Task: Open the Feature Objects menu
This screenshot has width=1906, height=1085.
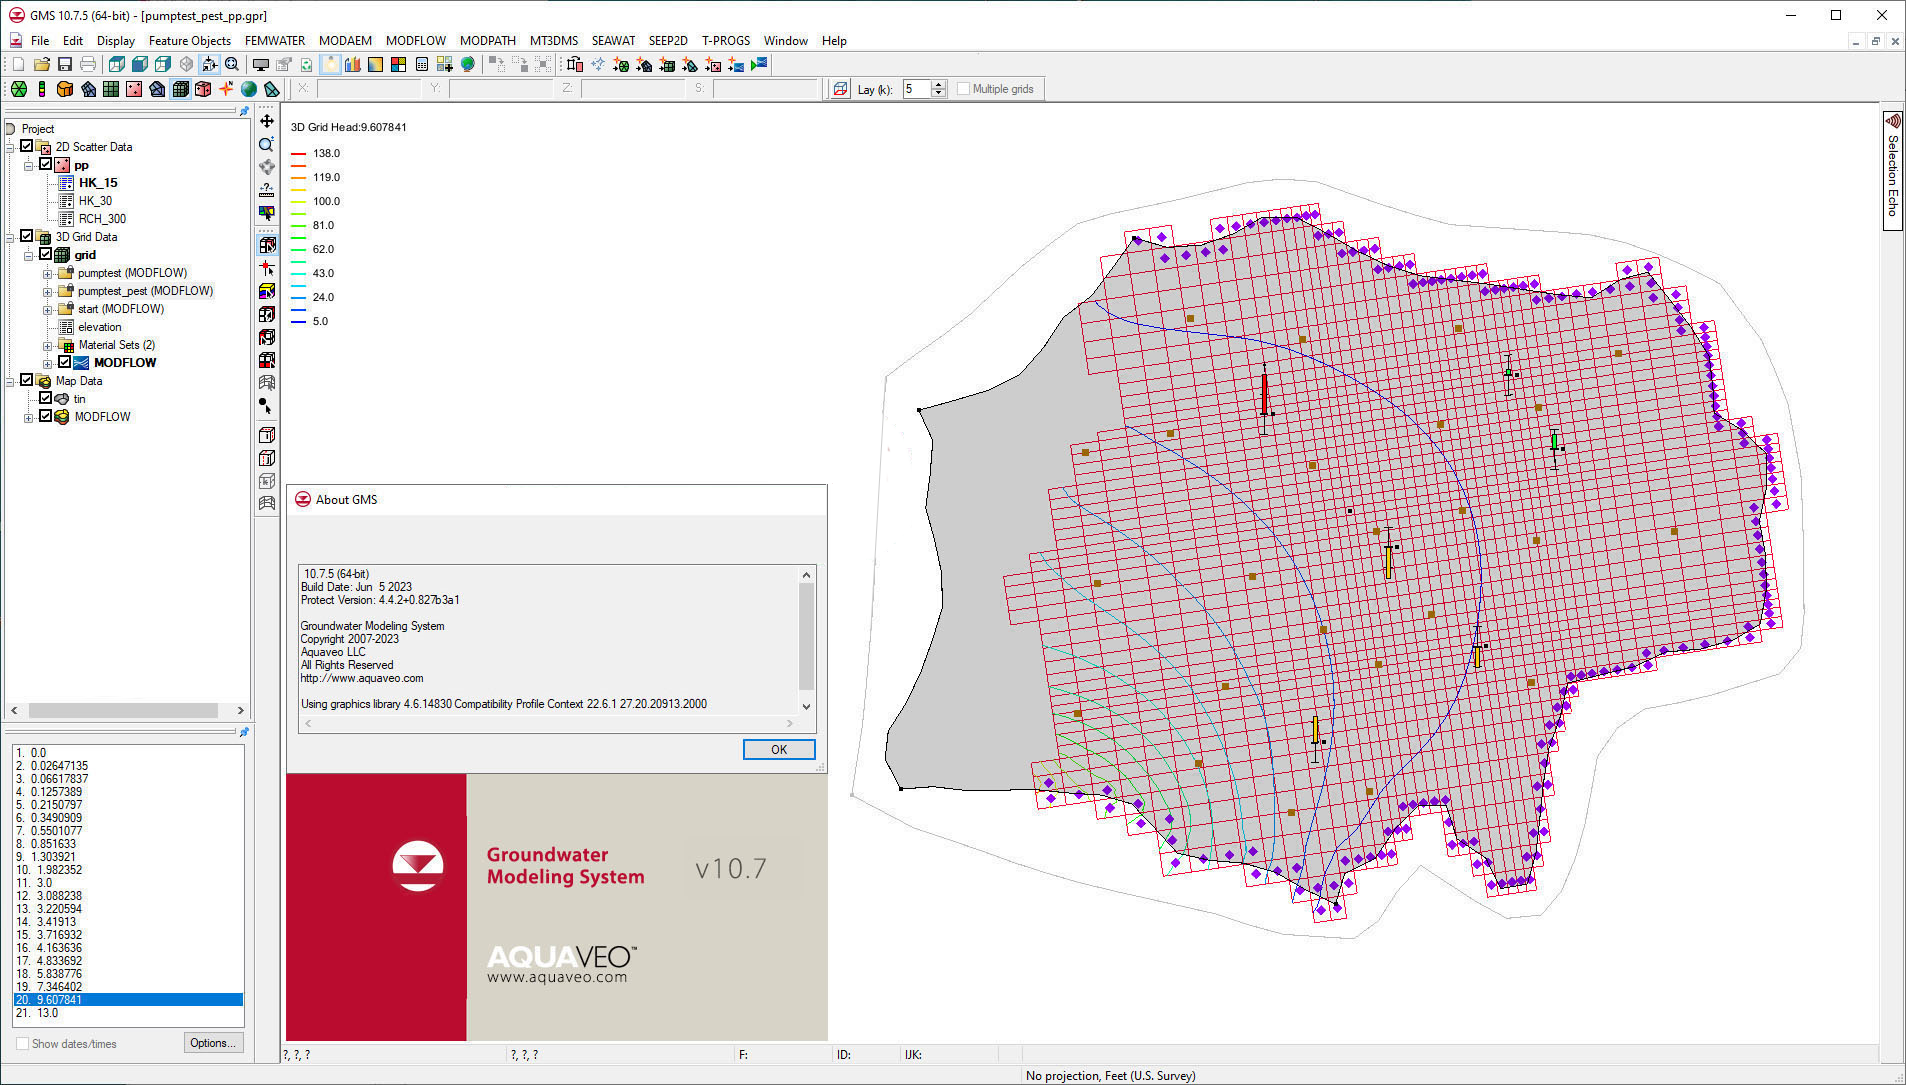Action: [190, 41]
